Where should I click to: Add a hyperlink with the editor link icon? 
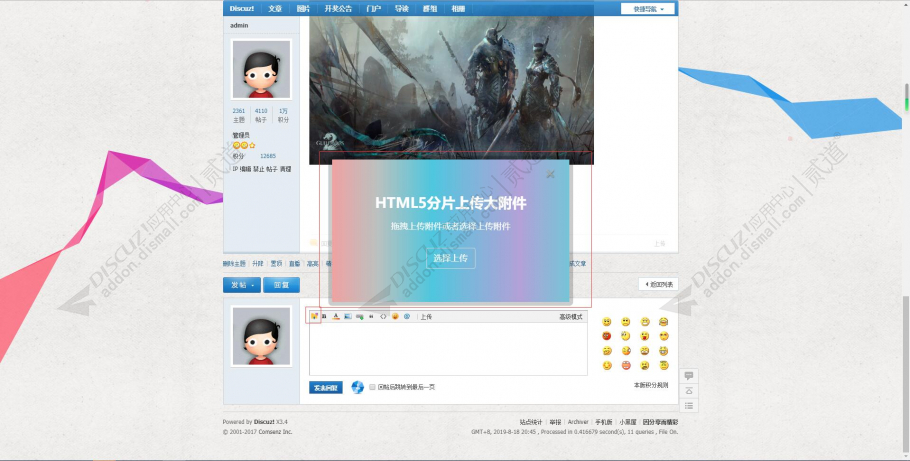point(360,316)
